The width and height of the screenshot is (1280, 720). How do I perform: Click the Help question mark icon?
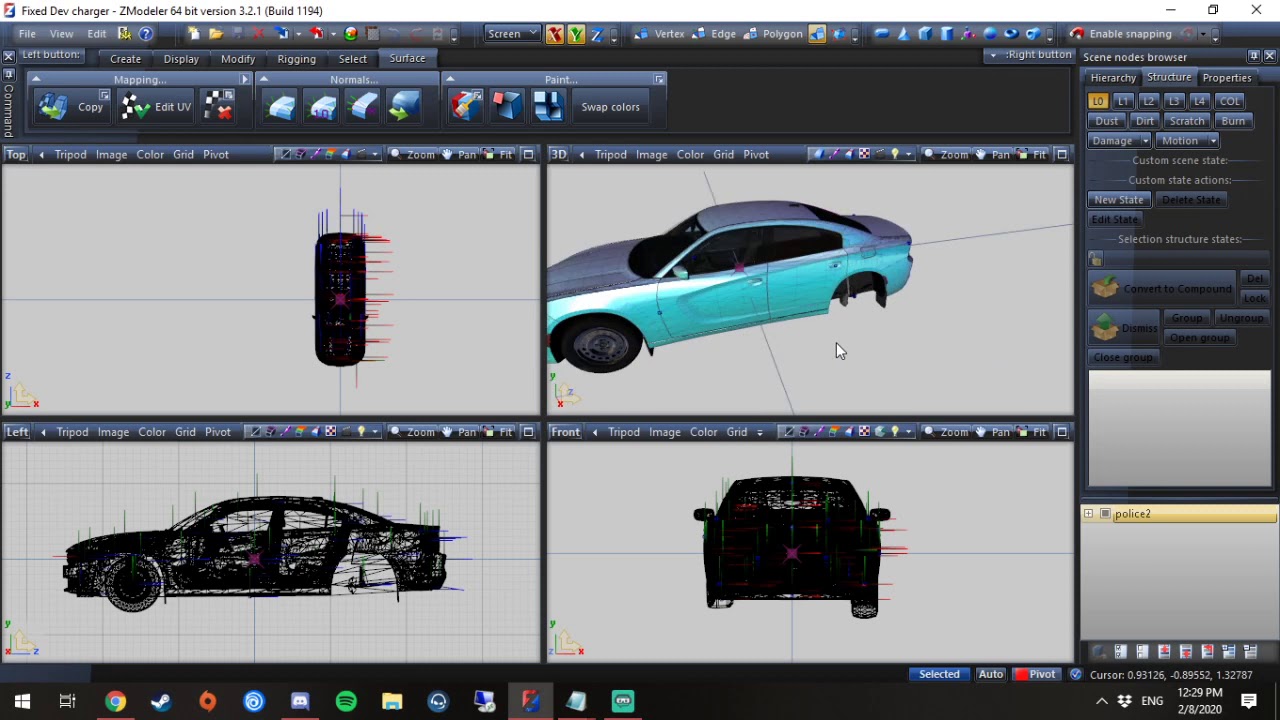coord(145,34)
